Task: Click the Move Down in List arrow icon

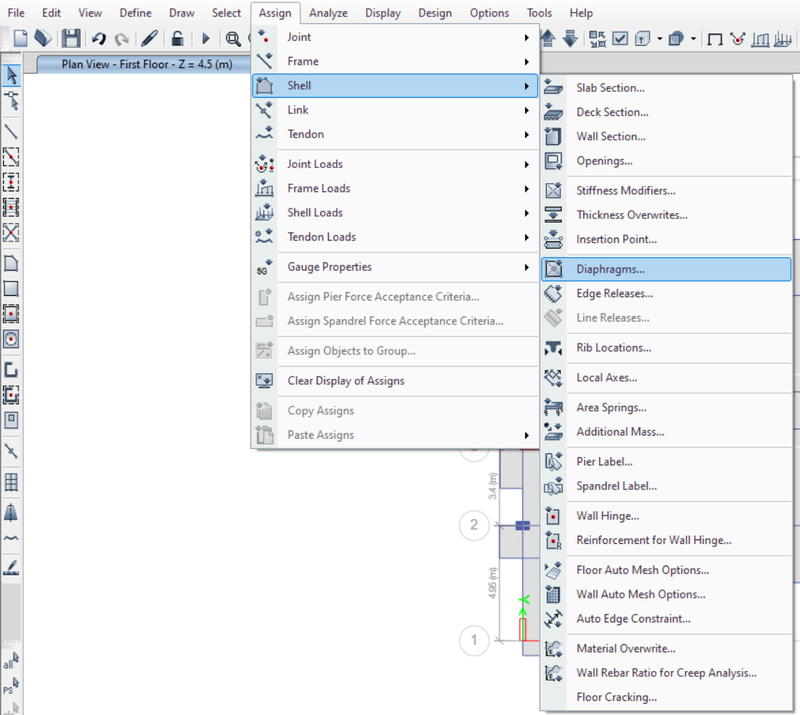Action: 570,39
